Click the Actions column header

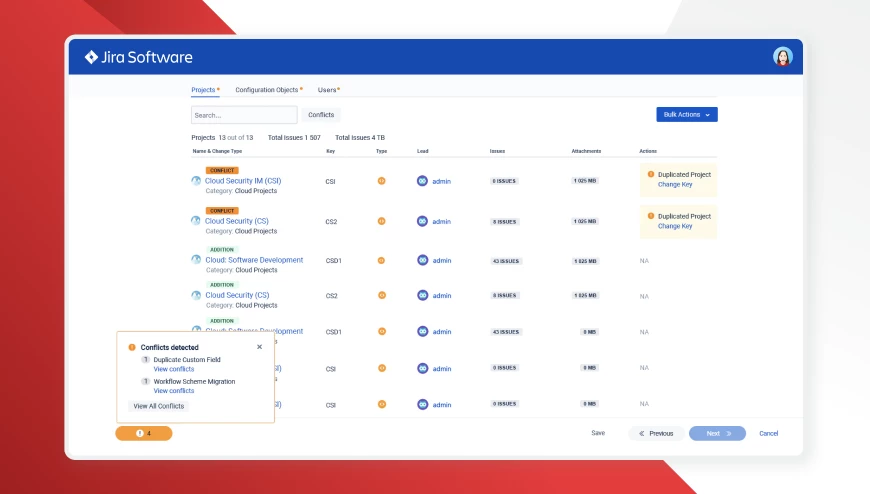648,151
